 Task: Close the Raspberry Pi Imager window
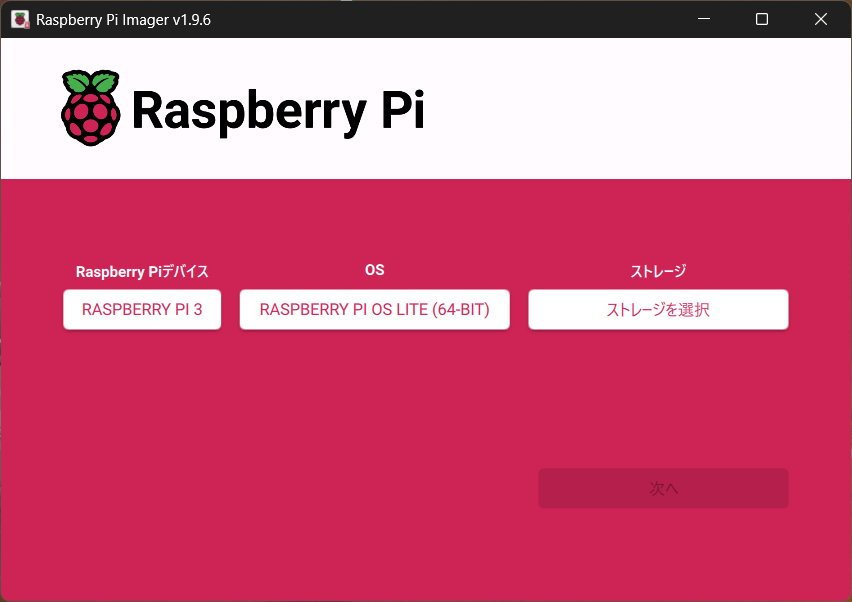[821, 19]
